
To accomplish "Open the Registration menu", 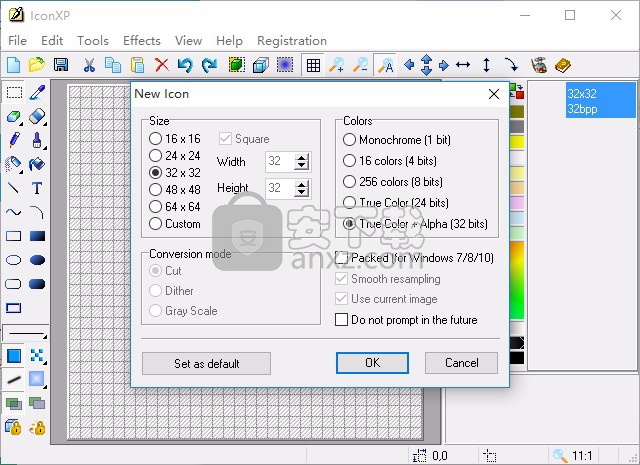I will [292, 40].
